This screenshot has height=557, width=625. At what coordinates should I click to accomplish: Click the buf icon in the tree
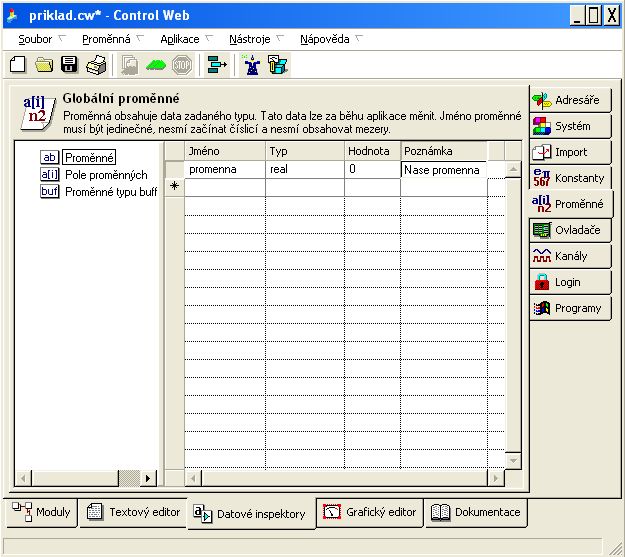click(49, 191)
